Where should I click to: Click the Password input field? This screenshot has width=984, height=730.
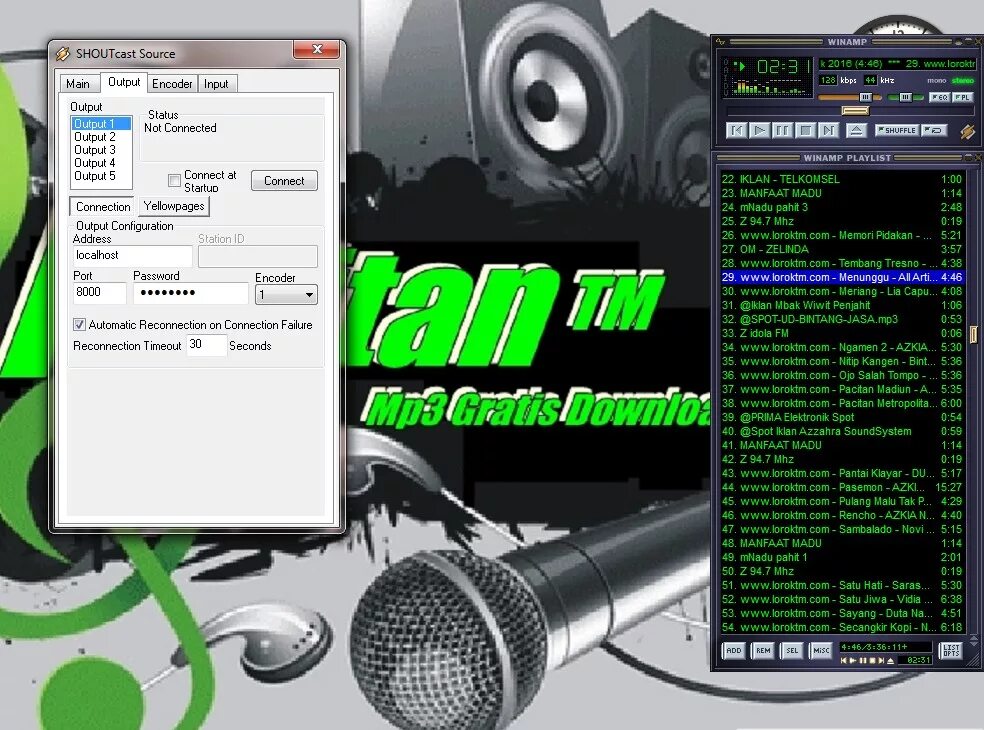[190, 293]
